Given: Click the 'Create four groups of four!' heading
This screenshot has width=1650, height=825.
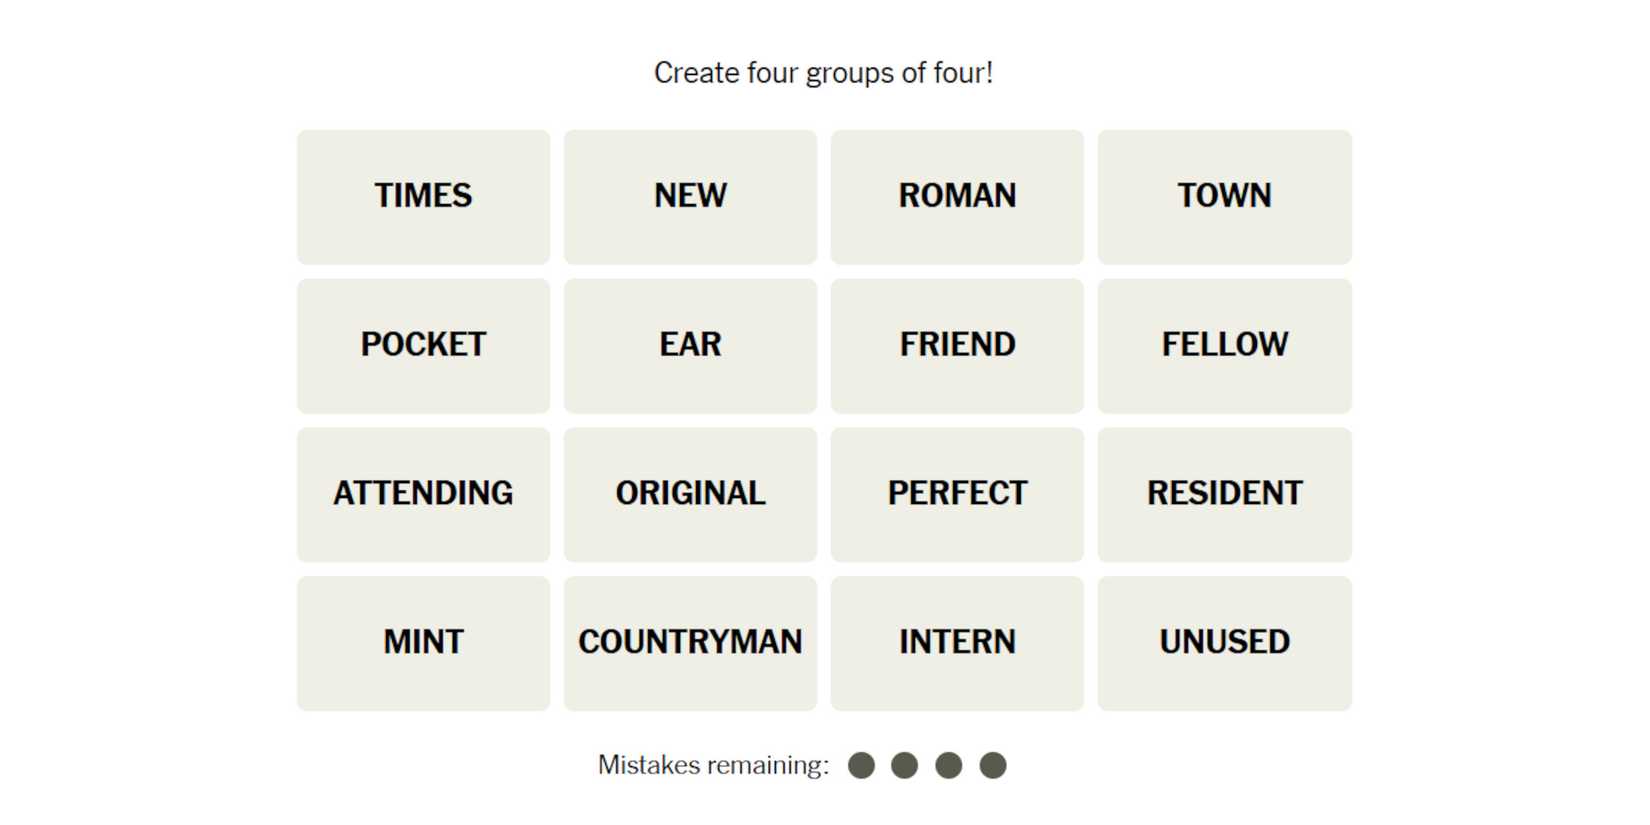Looking at the screenshot, I should (823, 73).
